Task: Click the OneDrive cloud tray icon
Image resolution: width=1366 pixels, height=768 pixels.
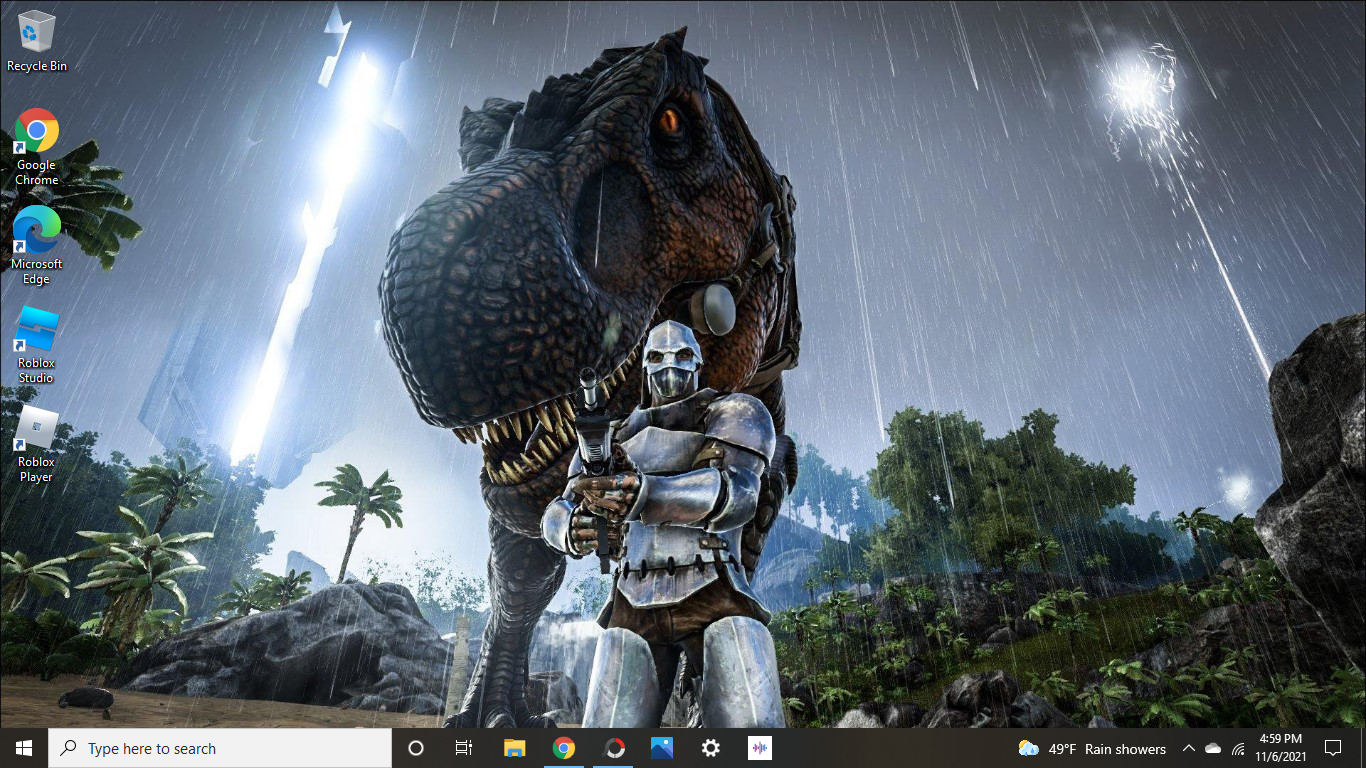Action: (1213, 748)
